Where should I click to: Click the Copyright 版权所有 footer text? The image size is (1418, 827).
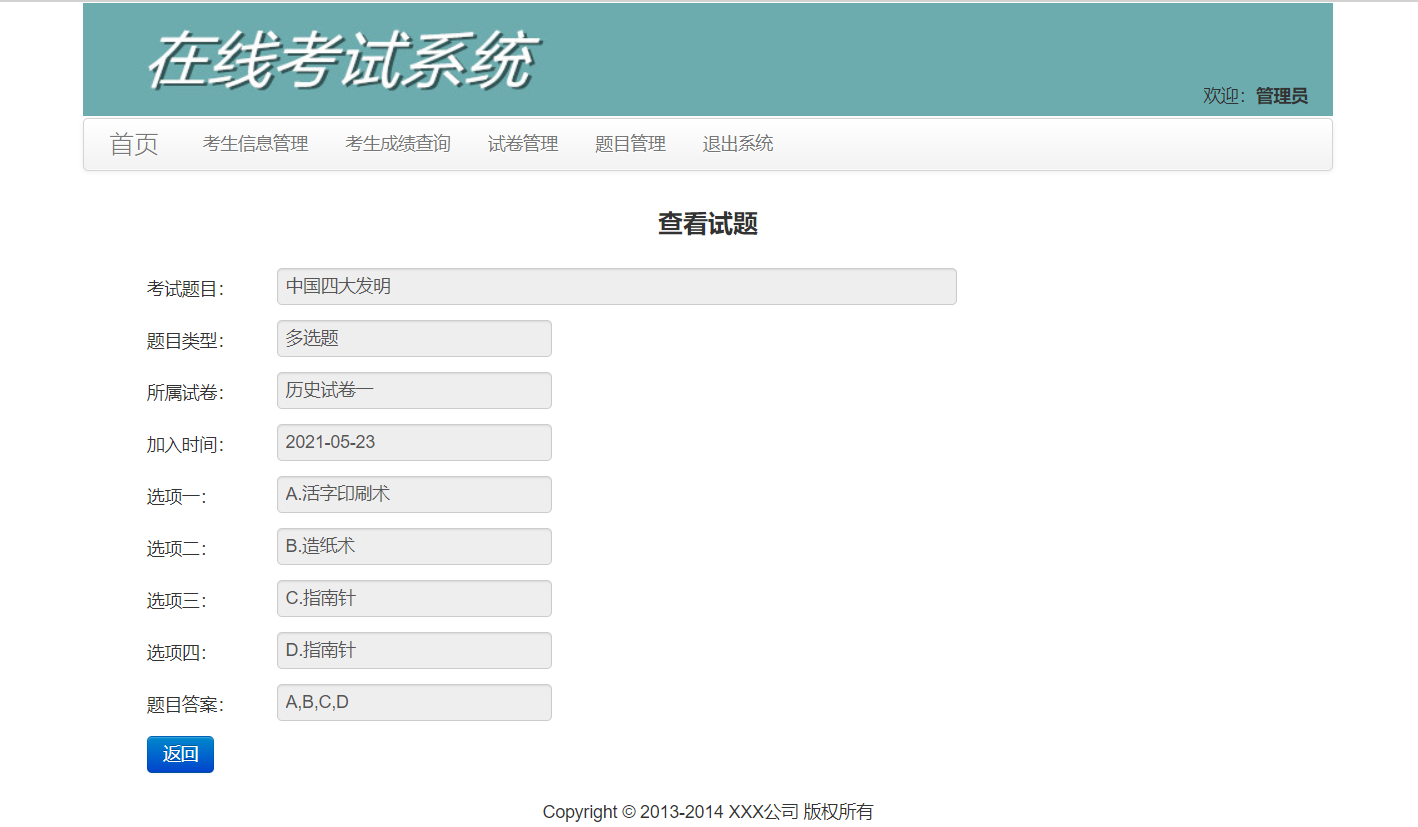click(708, 812)
